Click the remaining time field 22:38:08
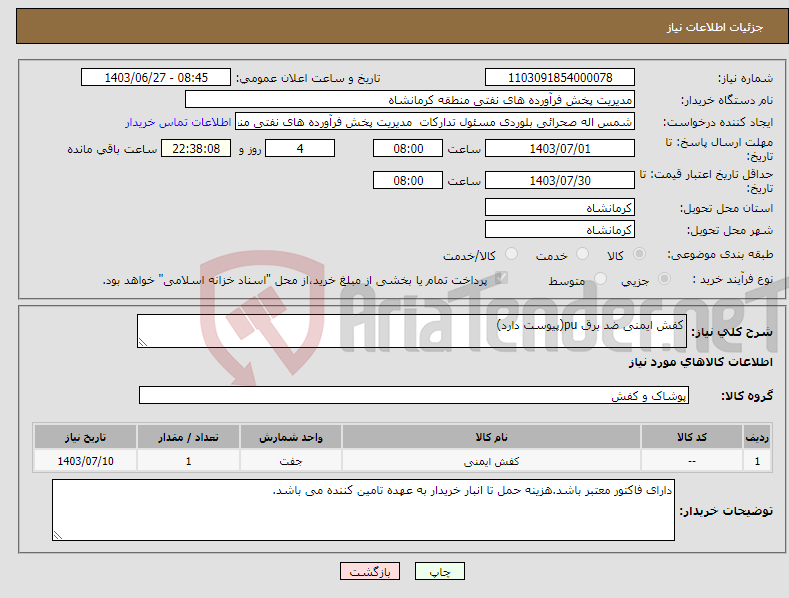Screen dimensions: 789x598 click(x=196, y=148)
